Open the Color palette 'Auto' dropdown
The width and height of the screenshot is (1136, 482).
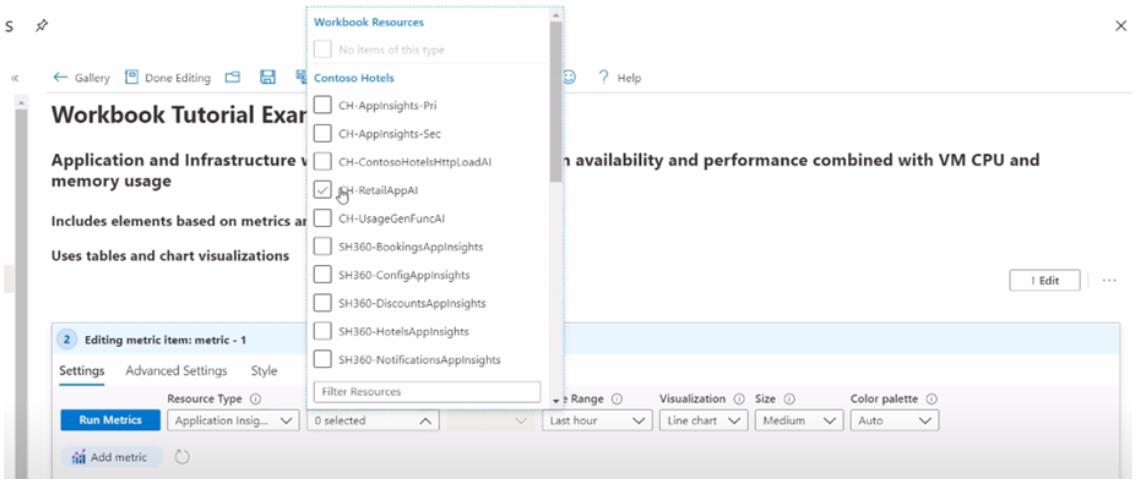pyautogui.click(x=895, y=420)
